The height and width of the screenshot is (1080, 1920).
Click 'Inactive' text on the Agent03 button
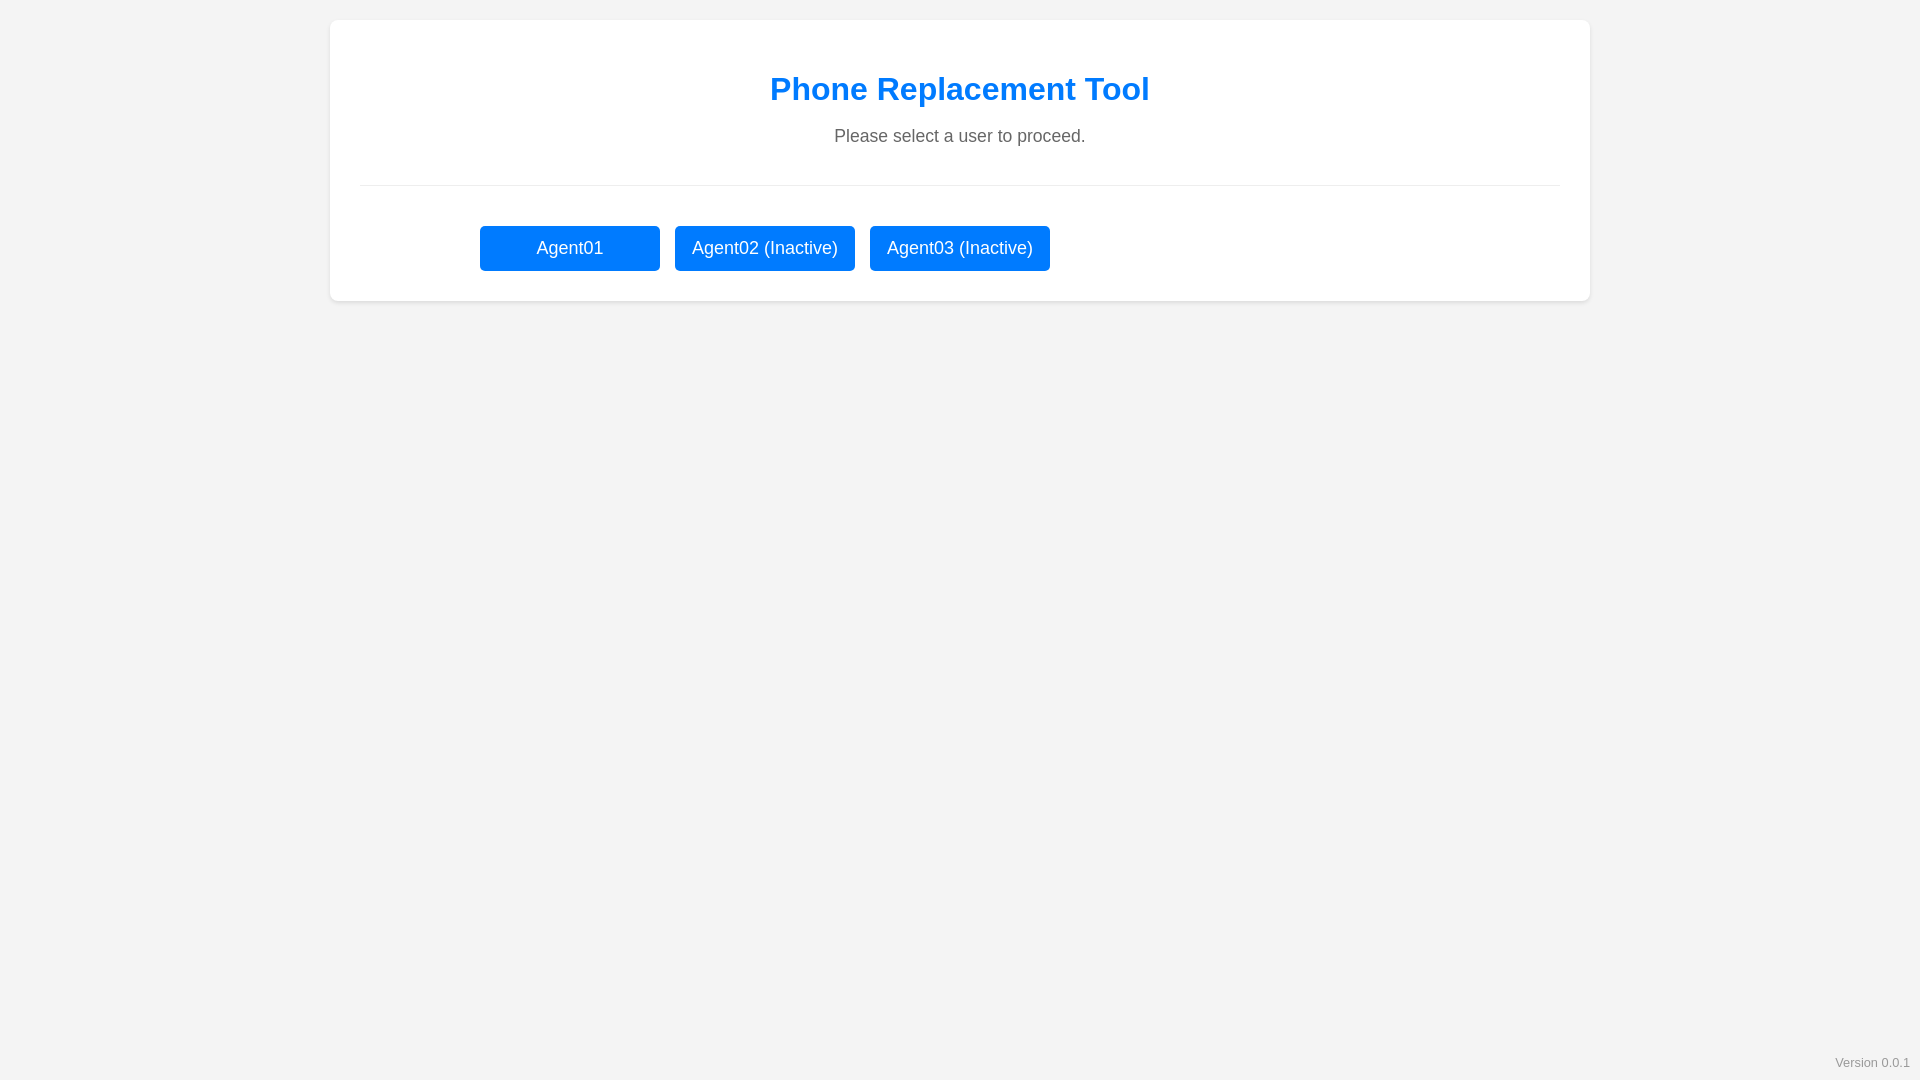coord(995,248)
